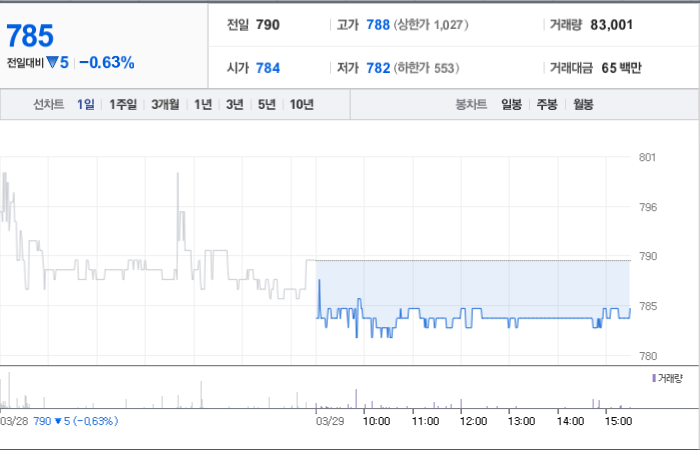This screenshot has height=450, width=700.
Task: Select the 월봉 monthly candle chart
Action: (x=583, y=104)
